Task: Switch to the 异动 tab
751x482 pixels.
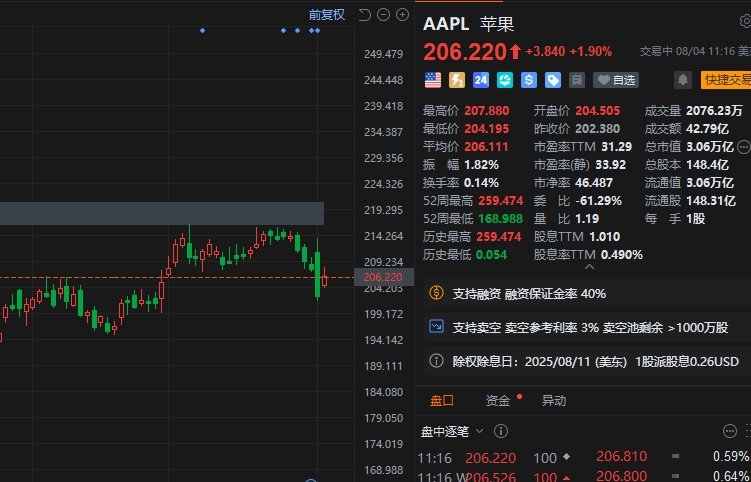Action: coord(554,401)
